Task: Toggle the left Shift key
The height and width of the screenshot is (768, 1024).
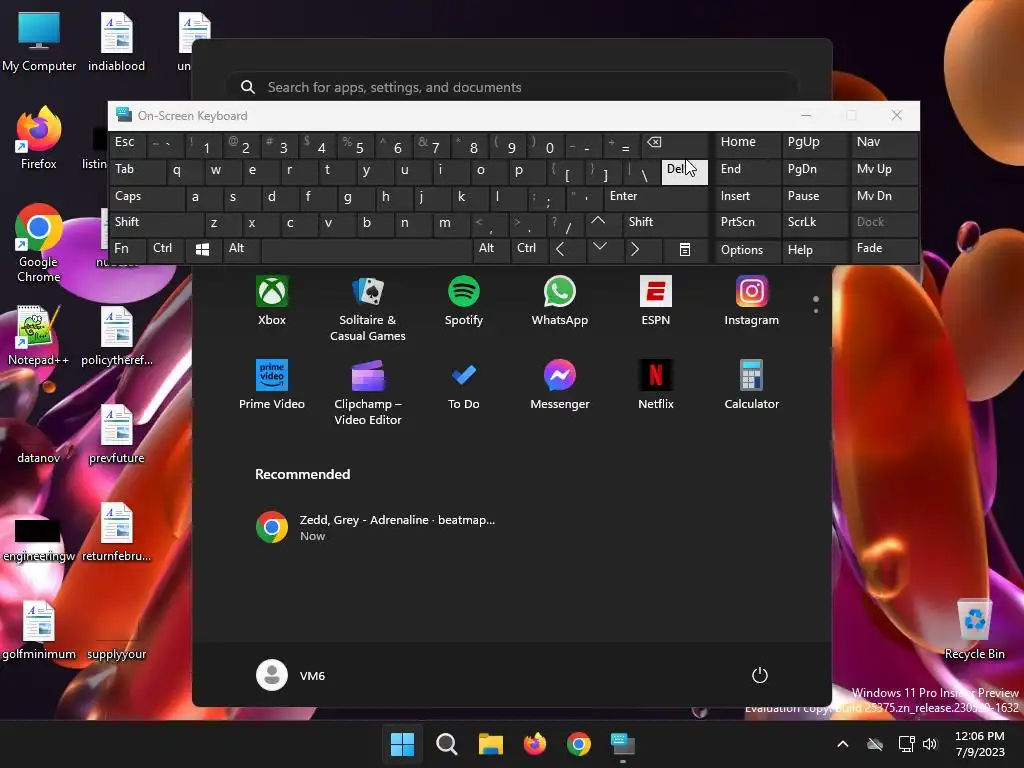Action: 157,223
